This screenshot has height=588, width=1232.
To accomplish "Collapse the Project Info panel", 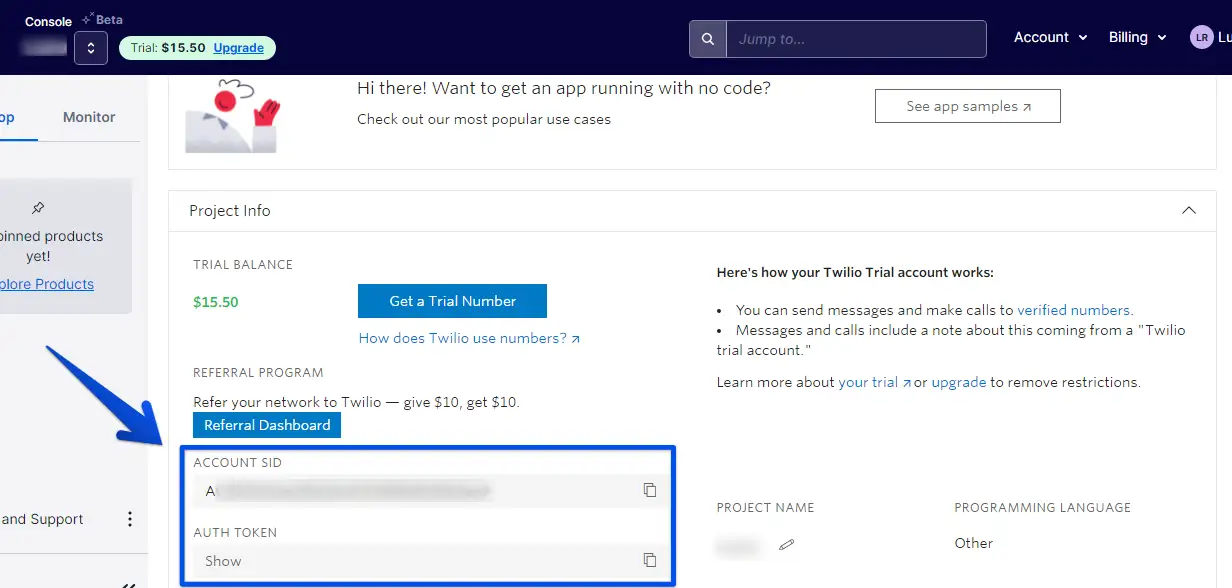I will [1188, 211].
